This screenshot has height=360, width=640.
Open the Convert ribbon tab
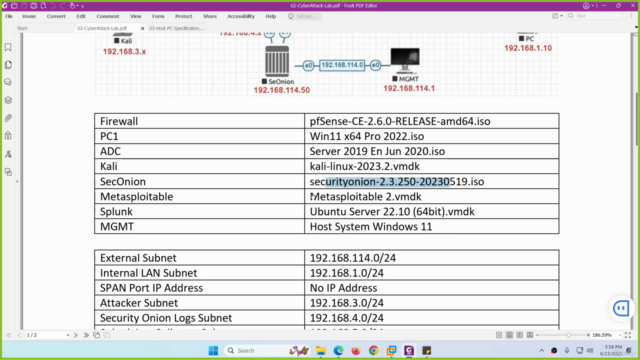click(56, 16)
